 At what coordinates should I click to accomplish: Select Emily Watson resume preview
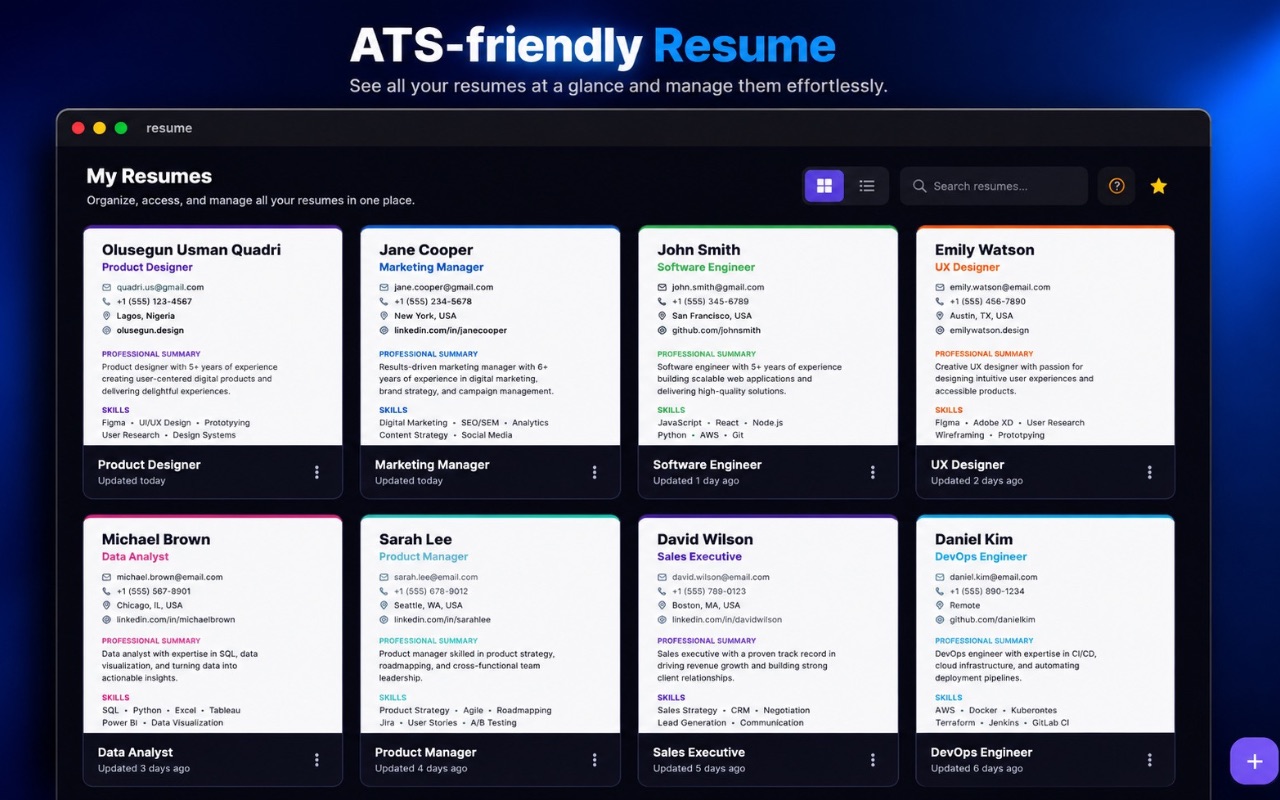tap(1045, 336)
